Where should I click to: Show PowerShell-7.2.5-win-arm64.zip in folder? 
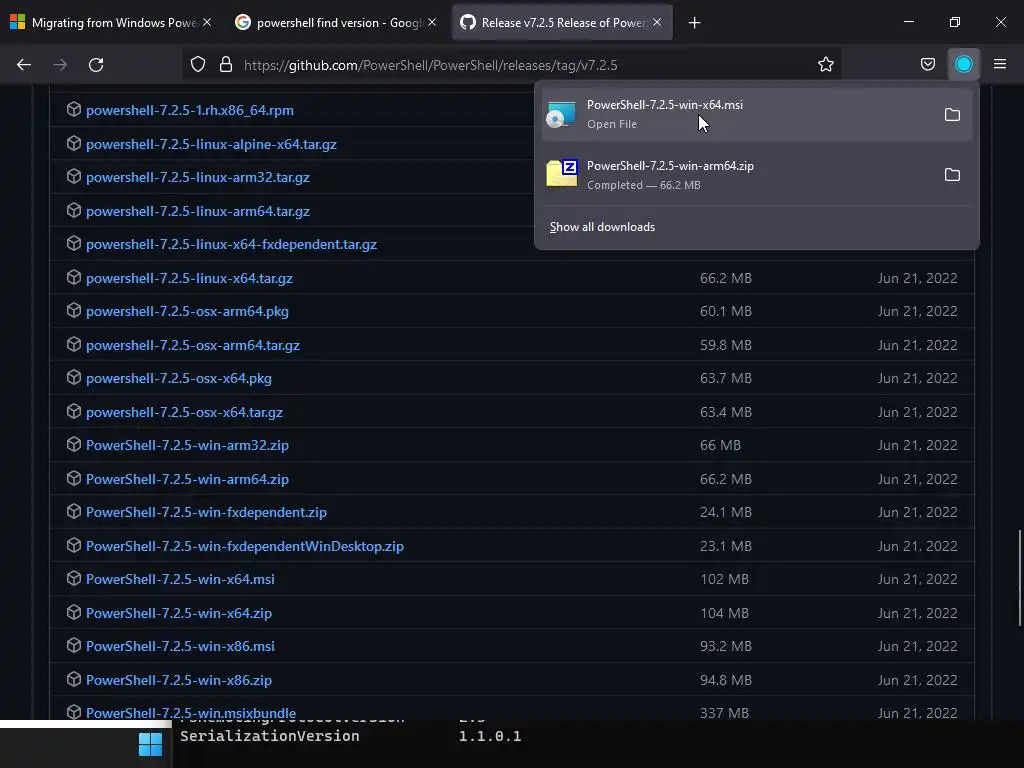[952, 175]
